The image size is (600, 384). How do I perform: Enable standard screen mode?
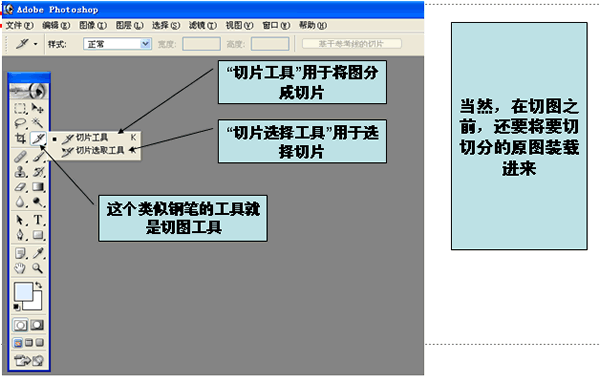click(18, 343)
